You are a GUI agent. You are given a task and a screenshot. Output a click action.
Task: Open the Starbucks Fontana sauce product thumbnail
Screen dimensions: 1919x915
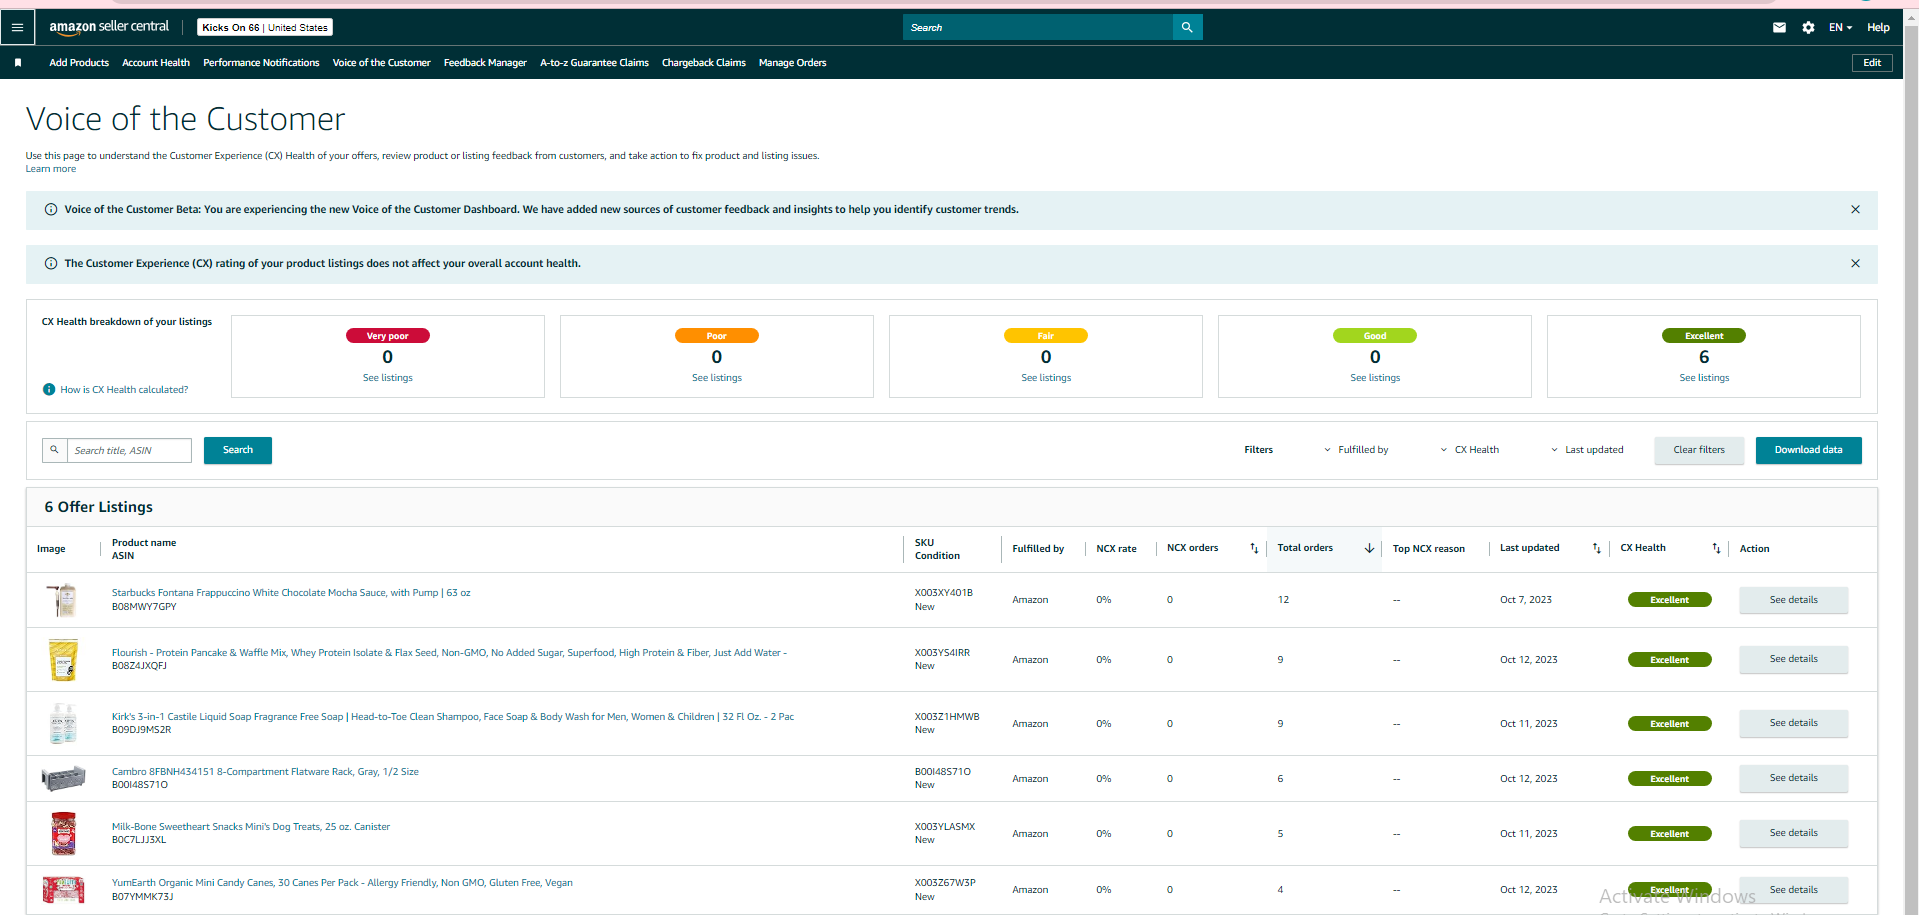pyautogui.click(x=63, y=600)
